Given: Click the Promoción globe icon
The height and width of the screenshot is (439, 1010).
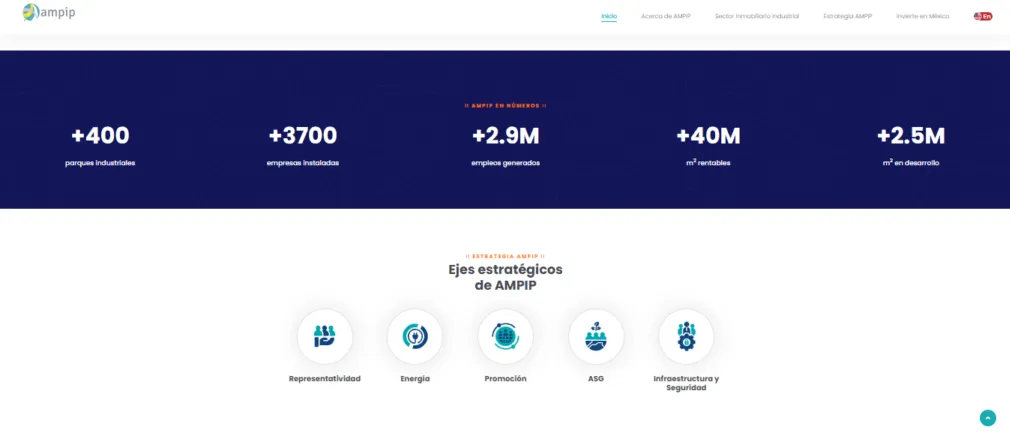Looking at the screenshot, I should [506, 336].
